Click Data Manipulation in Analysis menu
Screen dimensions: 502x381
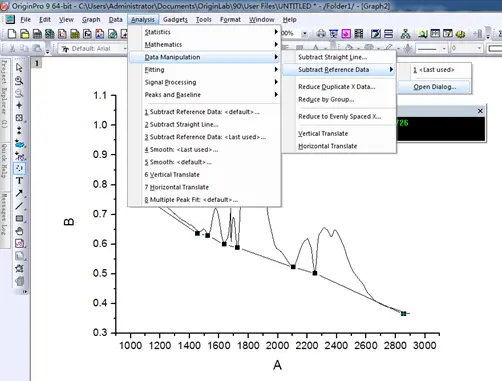tap(204, 57)
